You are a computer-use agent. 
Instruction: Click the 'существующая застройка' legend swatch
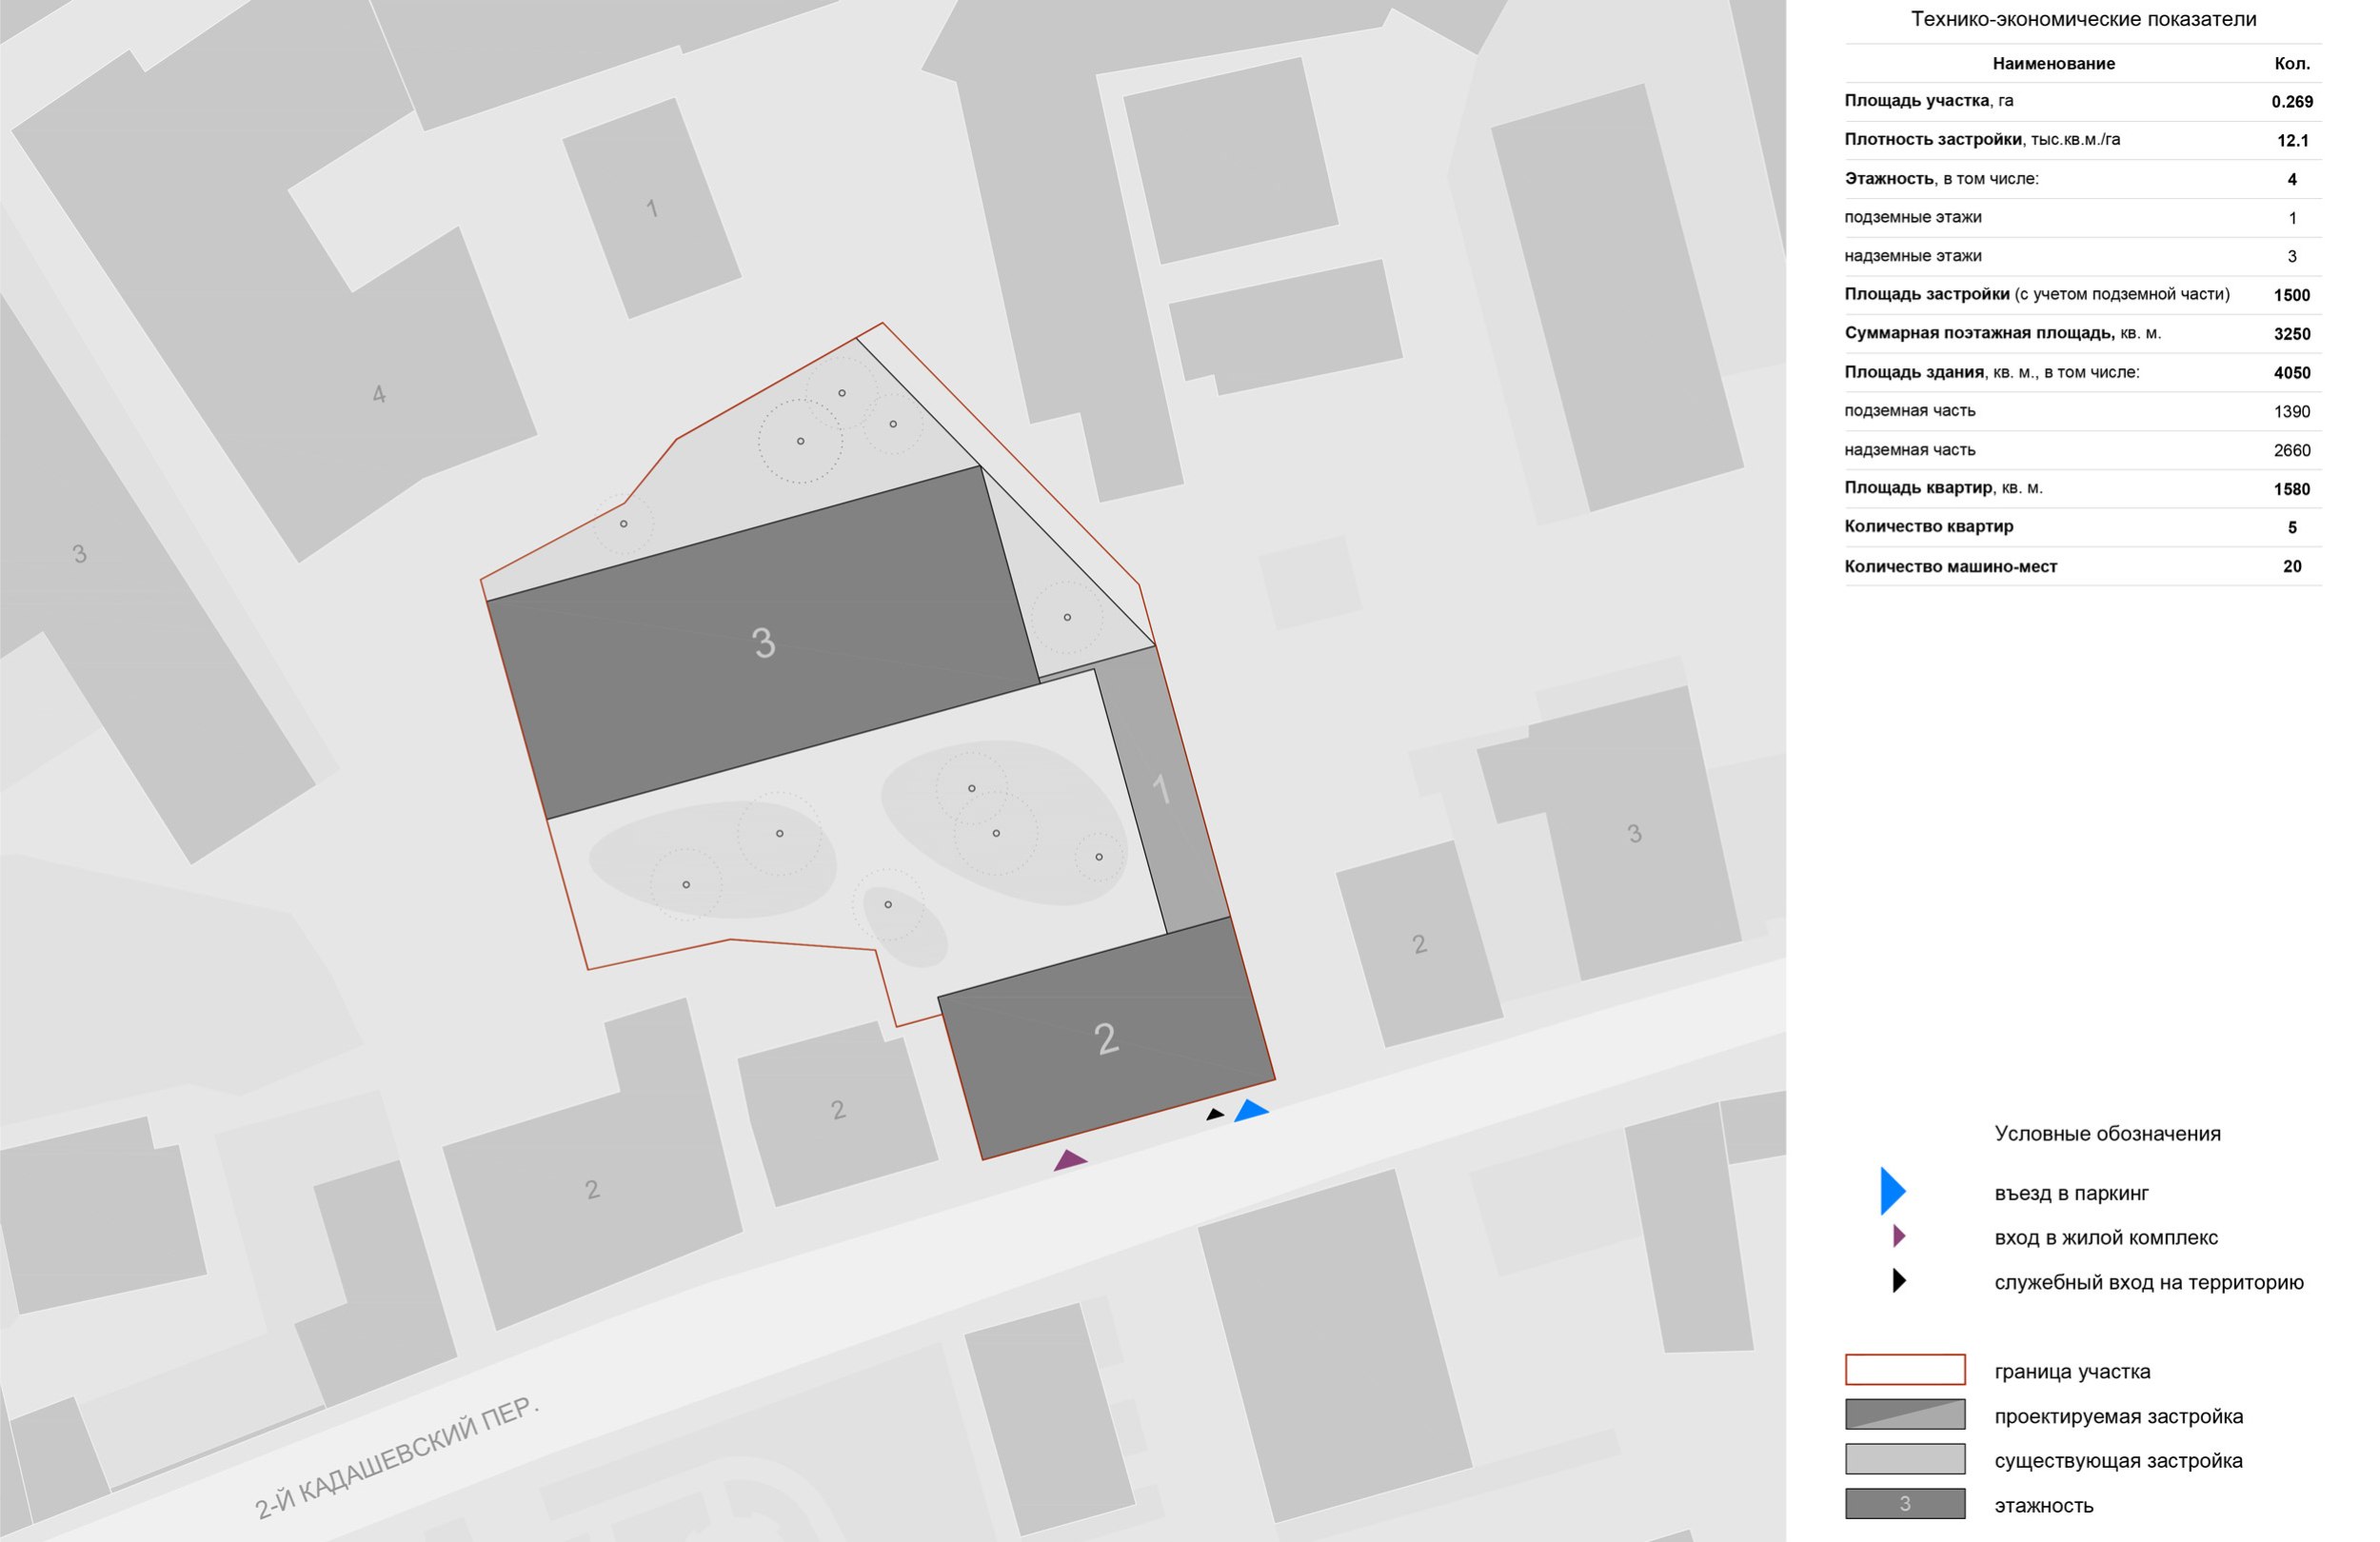(x=1904, y=1459)
